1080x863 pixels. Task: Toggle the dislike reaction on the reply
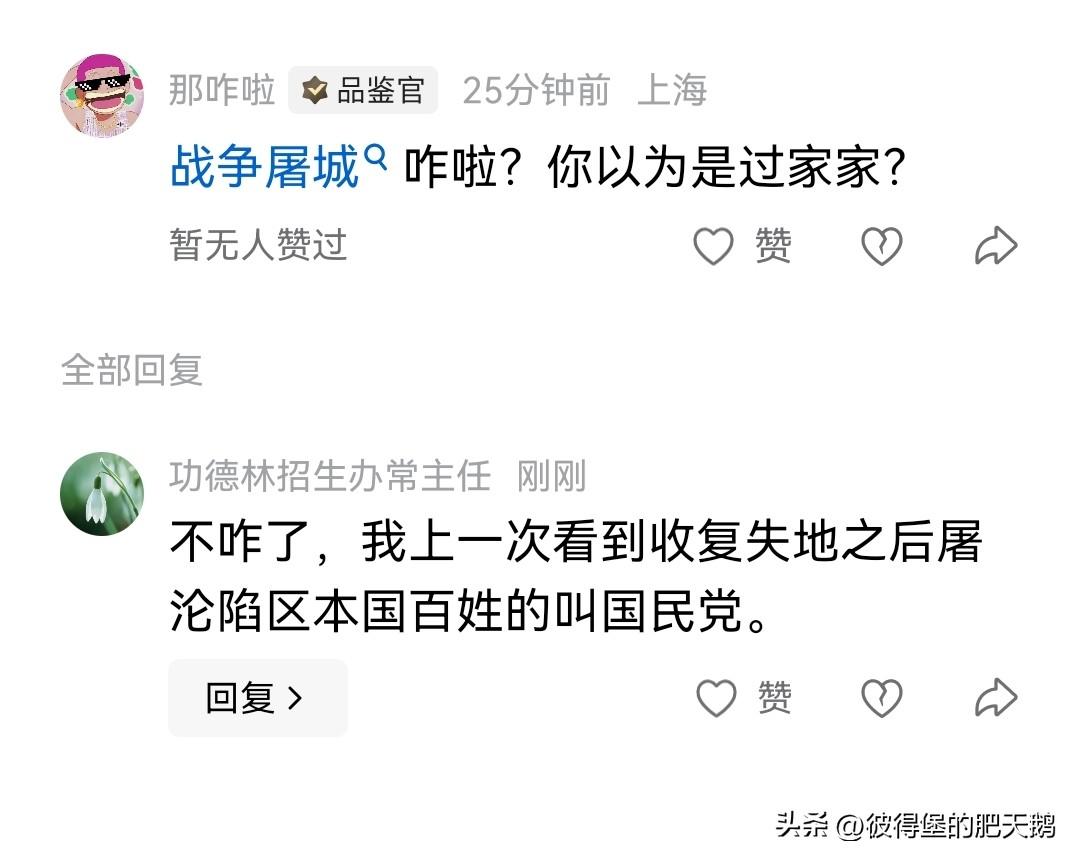(x=880, y=698)
